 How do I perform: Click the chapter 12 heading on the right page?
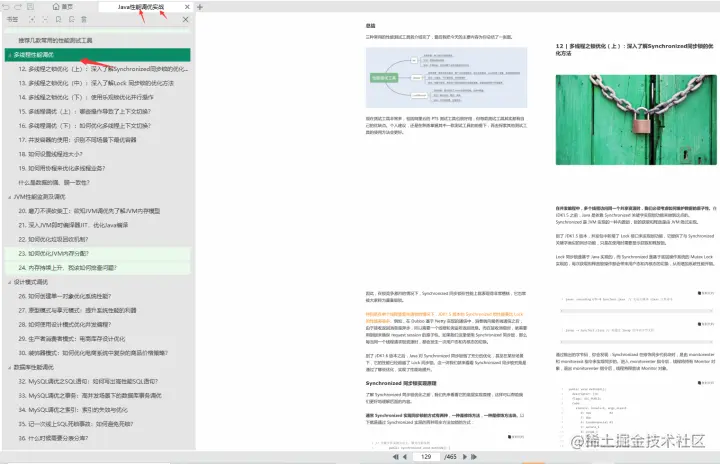coord(635,50)
